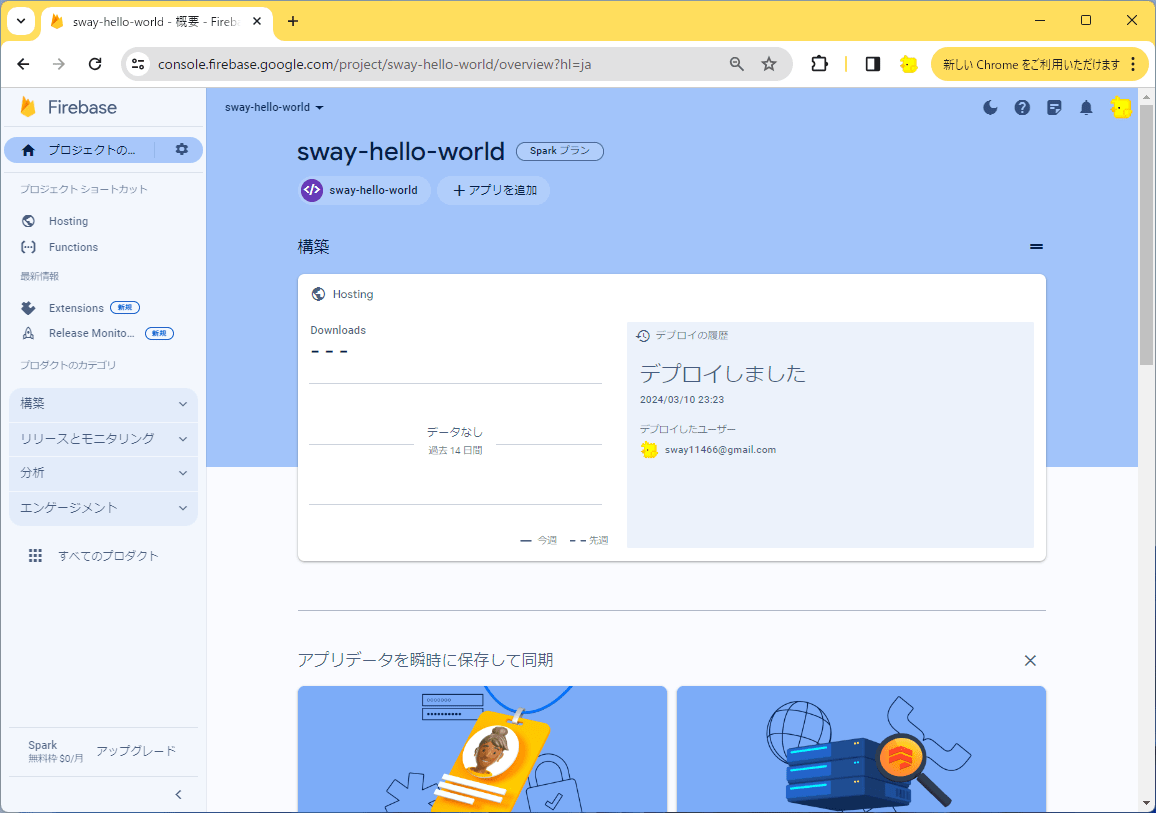The image size is (1156, 813).
Task: Click the zoom magnifier icon in address bar
Action: [x=737, y=64]
